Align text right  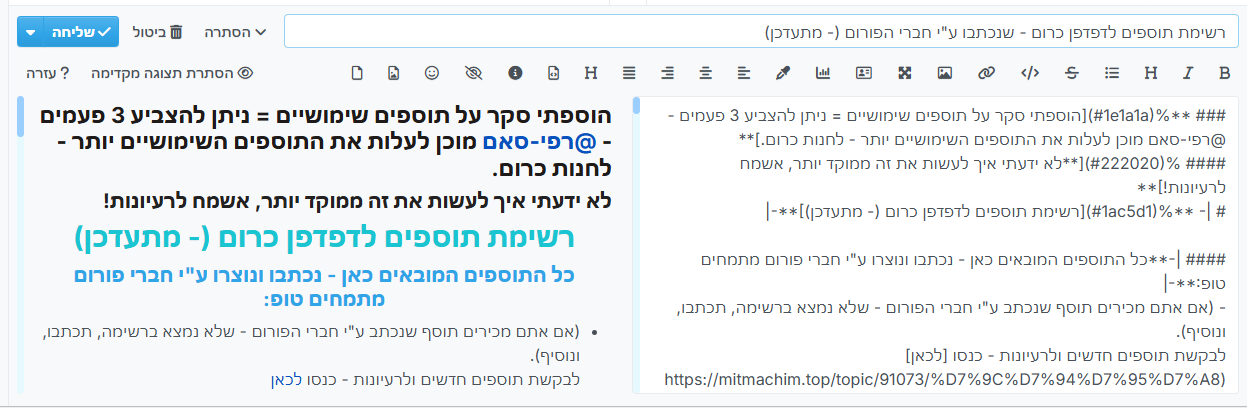[x=667, y=72]
